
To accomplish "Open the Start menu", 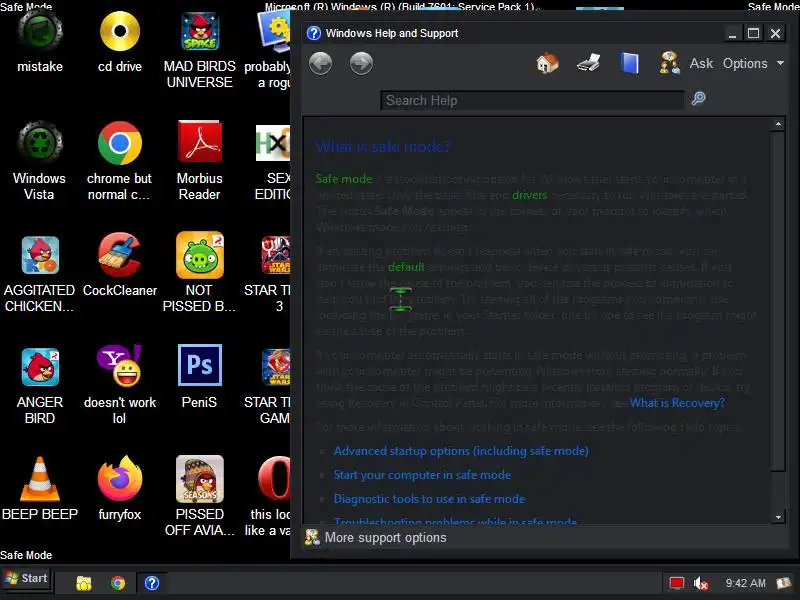I will click(x=26, y=579).
